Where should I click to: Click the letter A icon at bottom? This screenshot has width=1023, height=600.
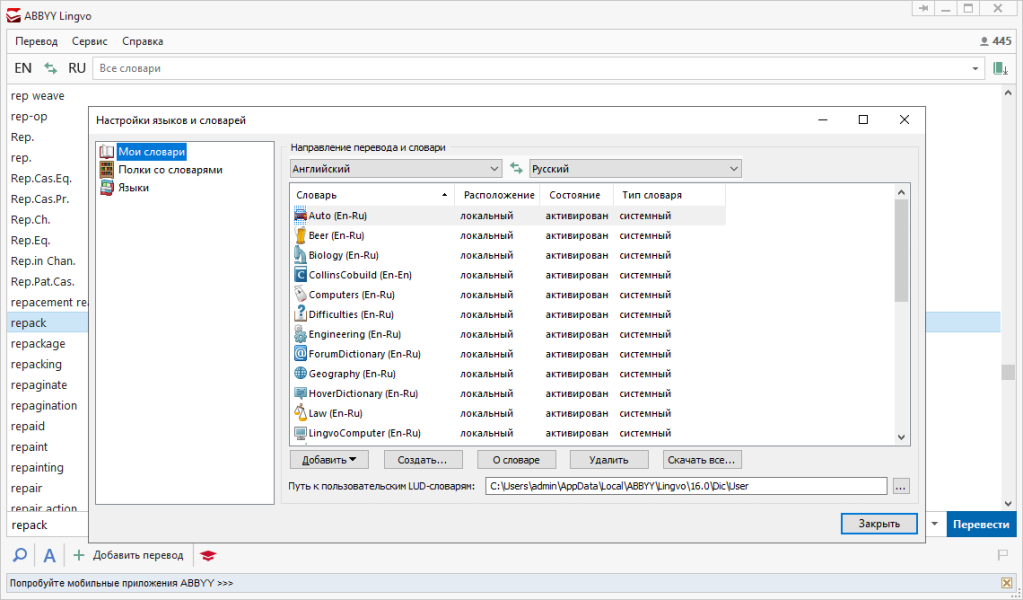click(x=49, y=556)
